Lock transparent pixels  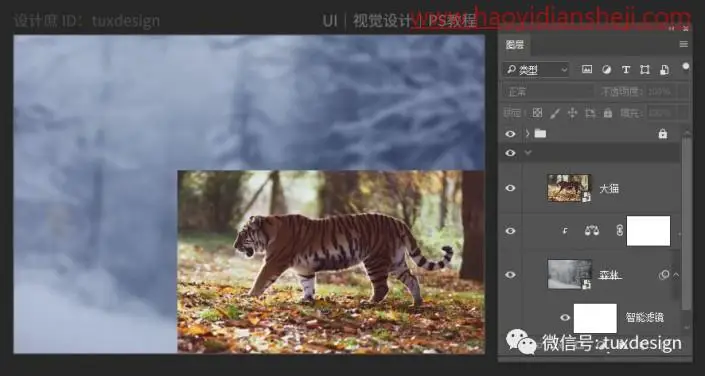537,113
